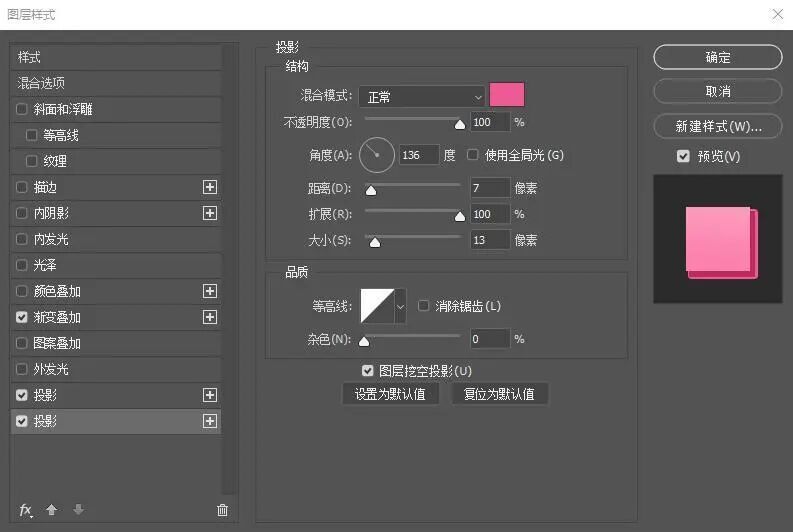Image resolution: width=793 pixels, height=532 pixels.
Task: Click the angle dial control
Action: 376,155
